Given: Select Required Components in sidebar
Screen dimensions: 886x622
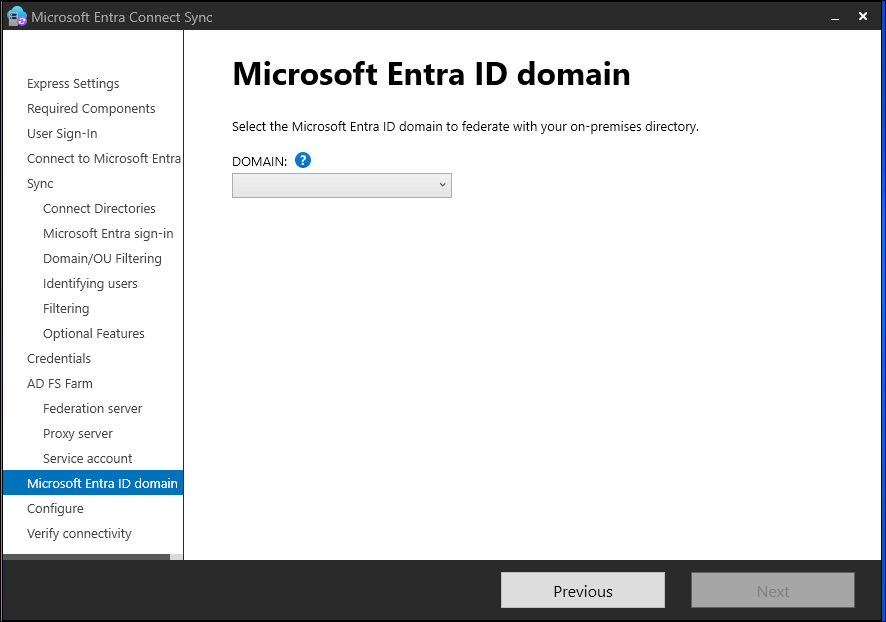Looking at the screenshot, I should tap(91, 109).
